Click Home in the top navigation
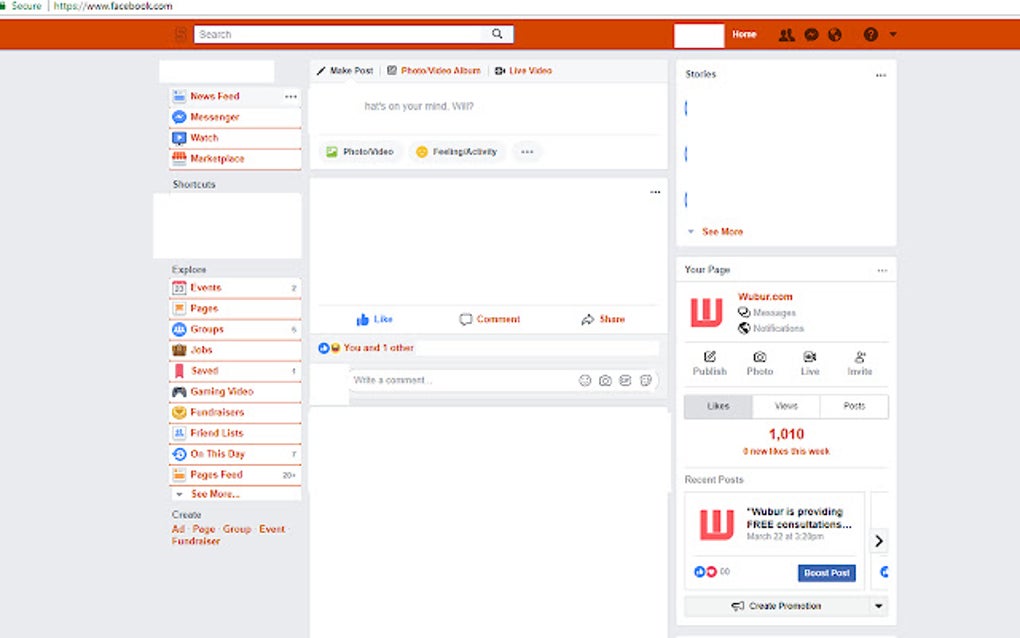This screenshot has height=638, width=1020. [743, 34]
